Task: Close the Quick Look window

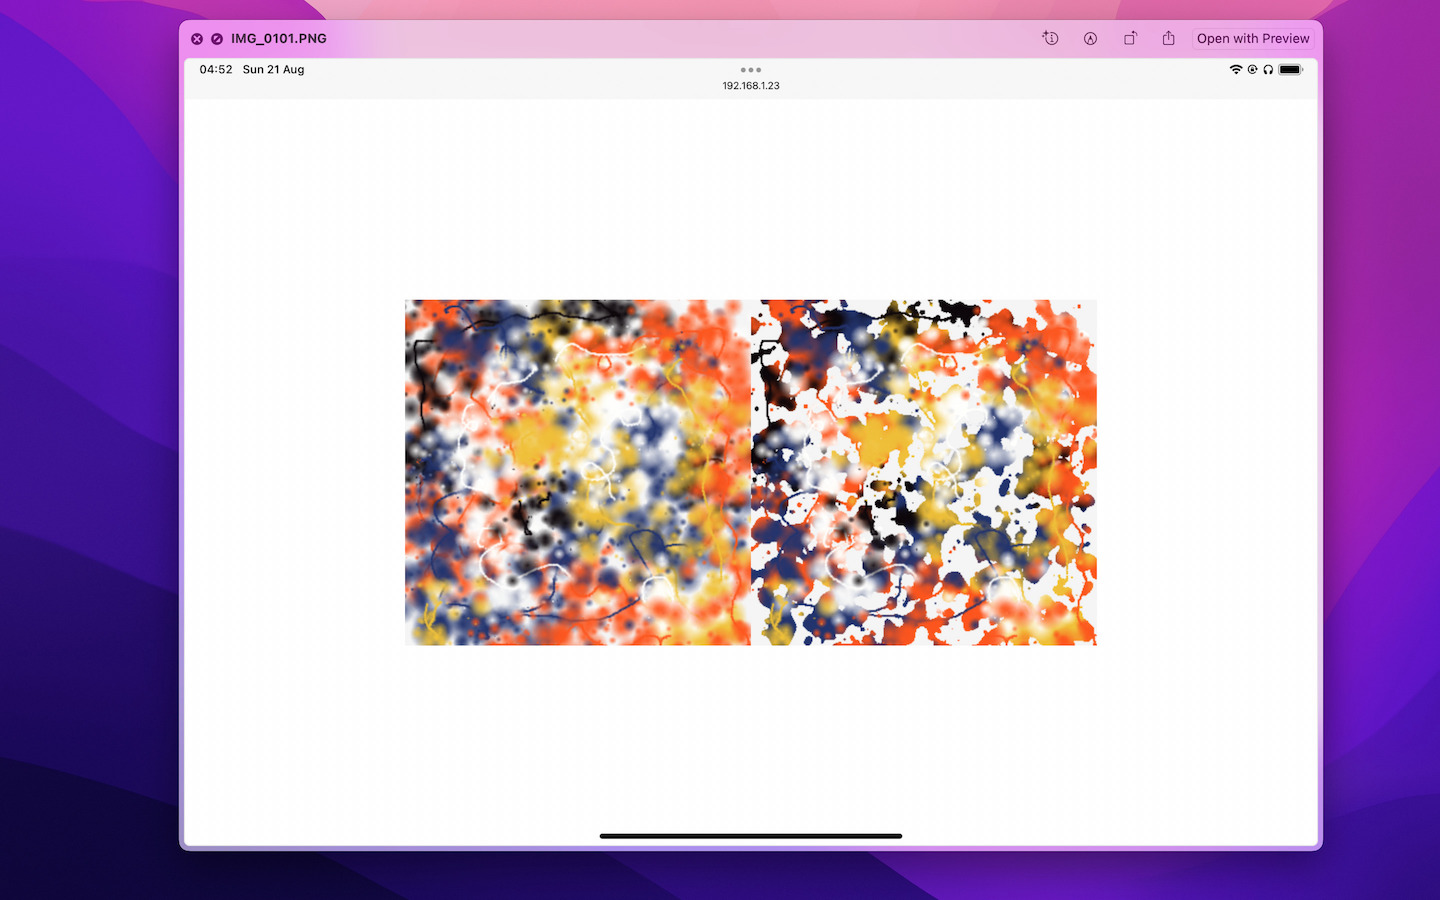Action: [x=197, y=39]
